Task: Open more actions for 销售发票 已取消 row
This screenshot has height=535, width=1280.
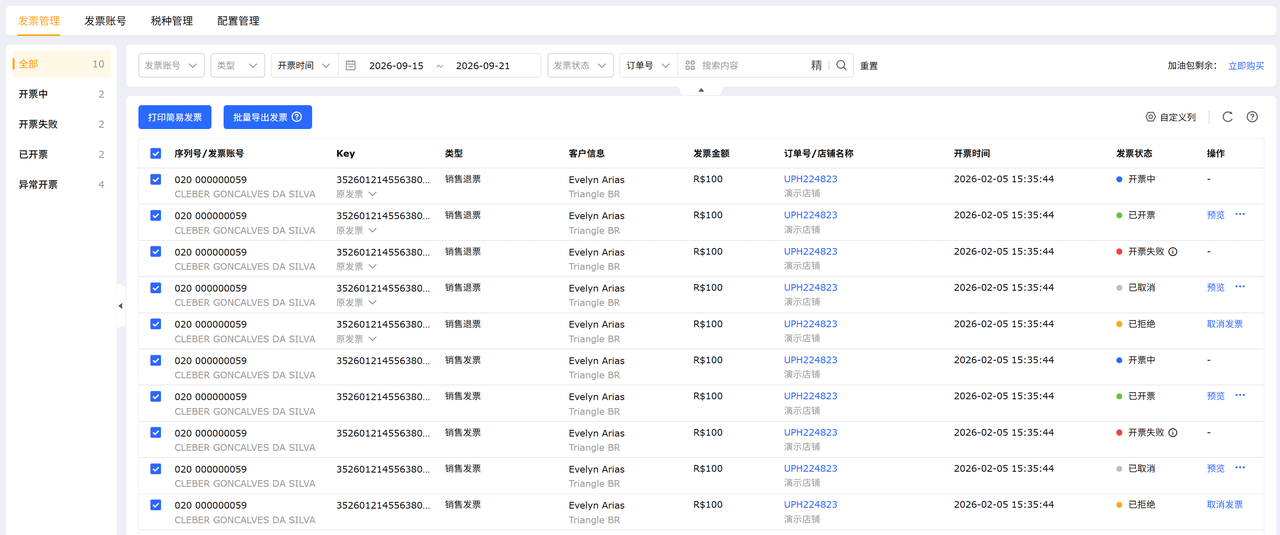Action: 1240,468
